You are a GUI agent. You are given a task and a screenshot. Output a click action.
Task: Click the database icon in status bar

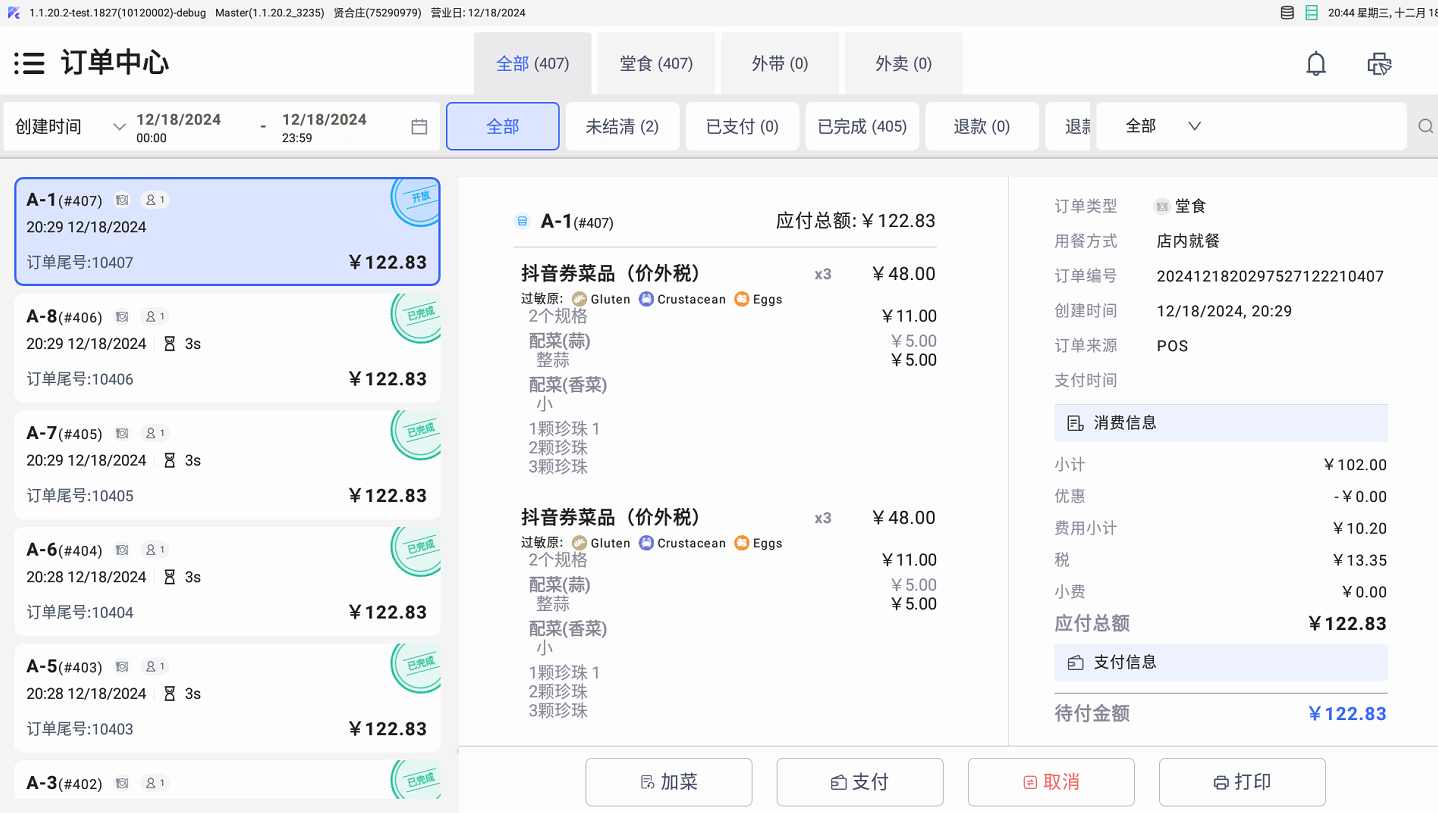coord(1288,13)
